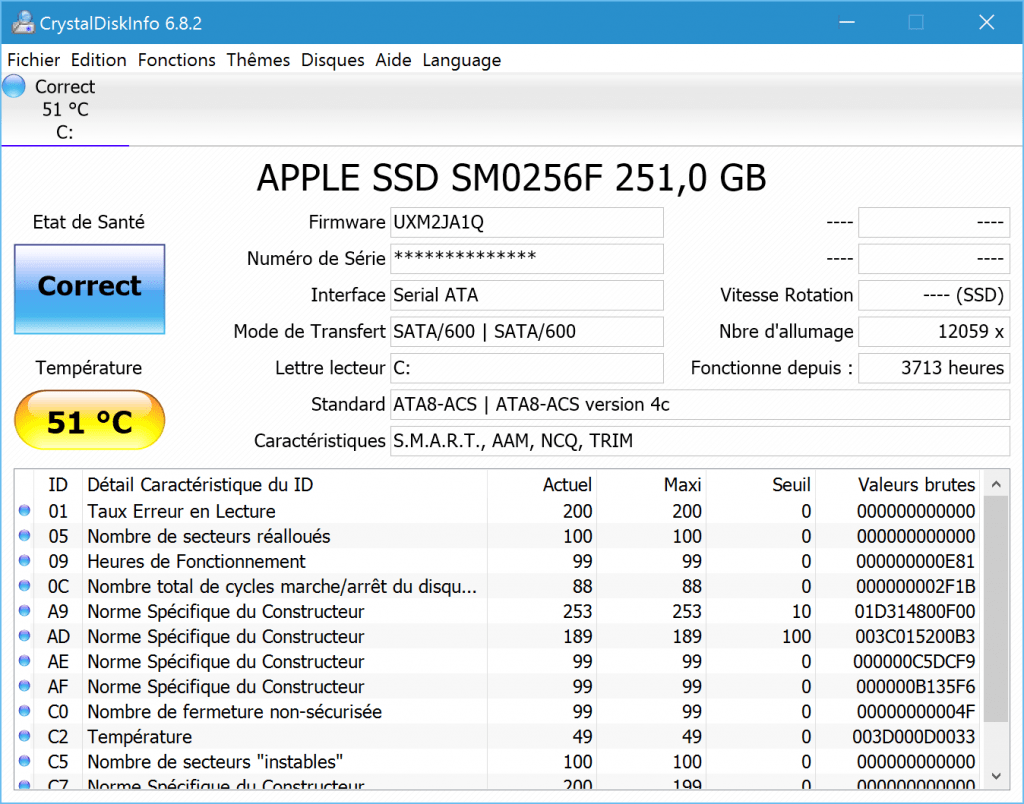Viewport: 1024px width, 804px height.
Task: Select the C: drive tab at top
Action: (65, 109)
